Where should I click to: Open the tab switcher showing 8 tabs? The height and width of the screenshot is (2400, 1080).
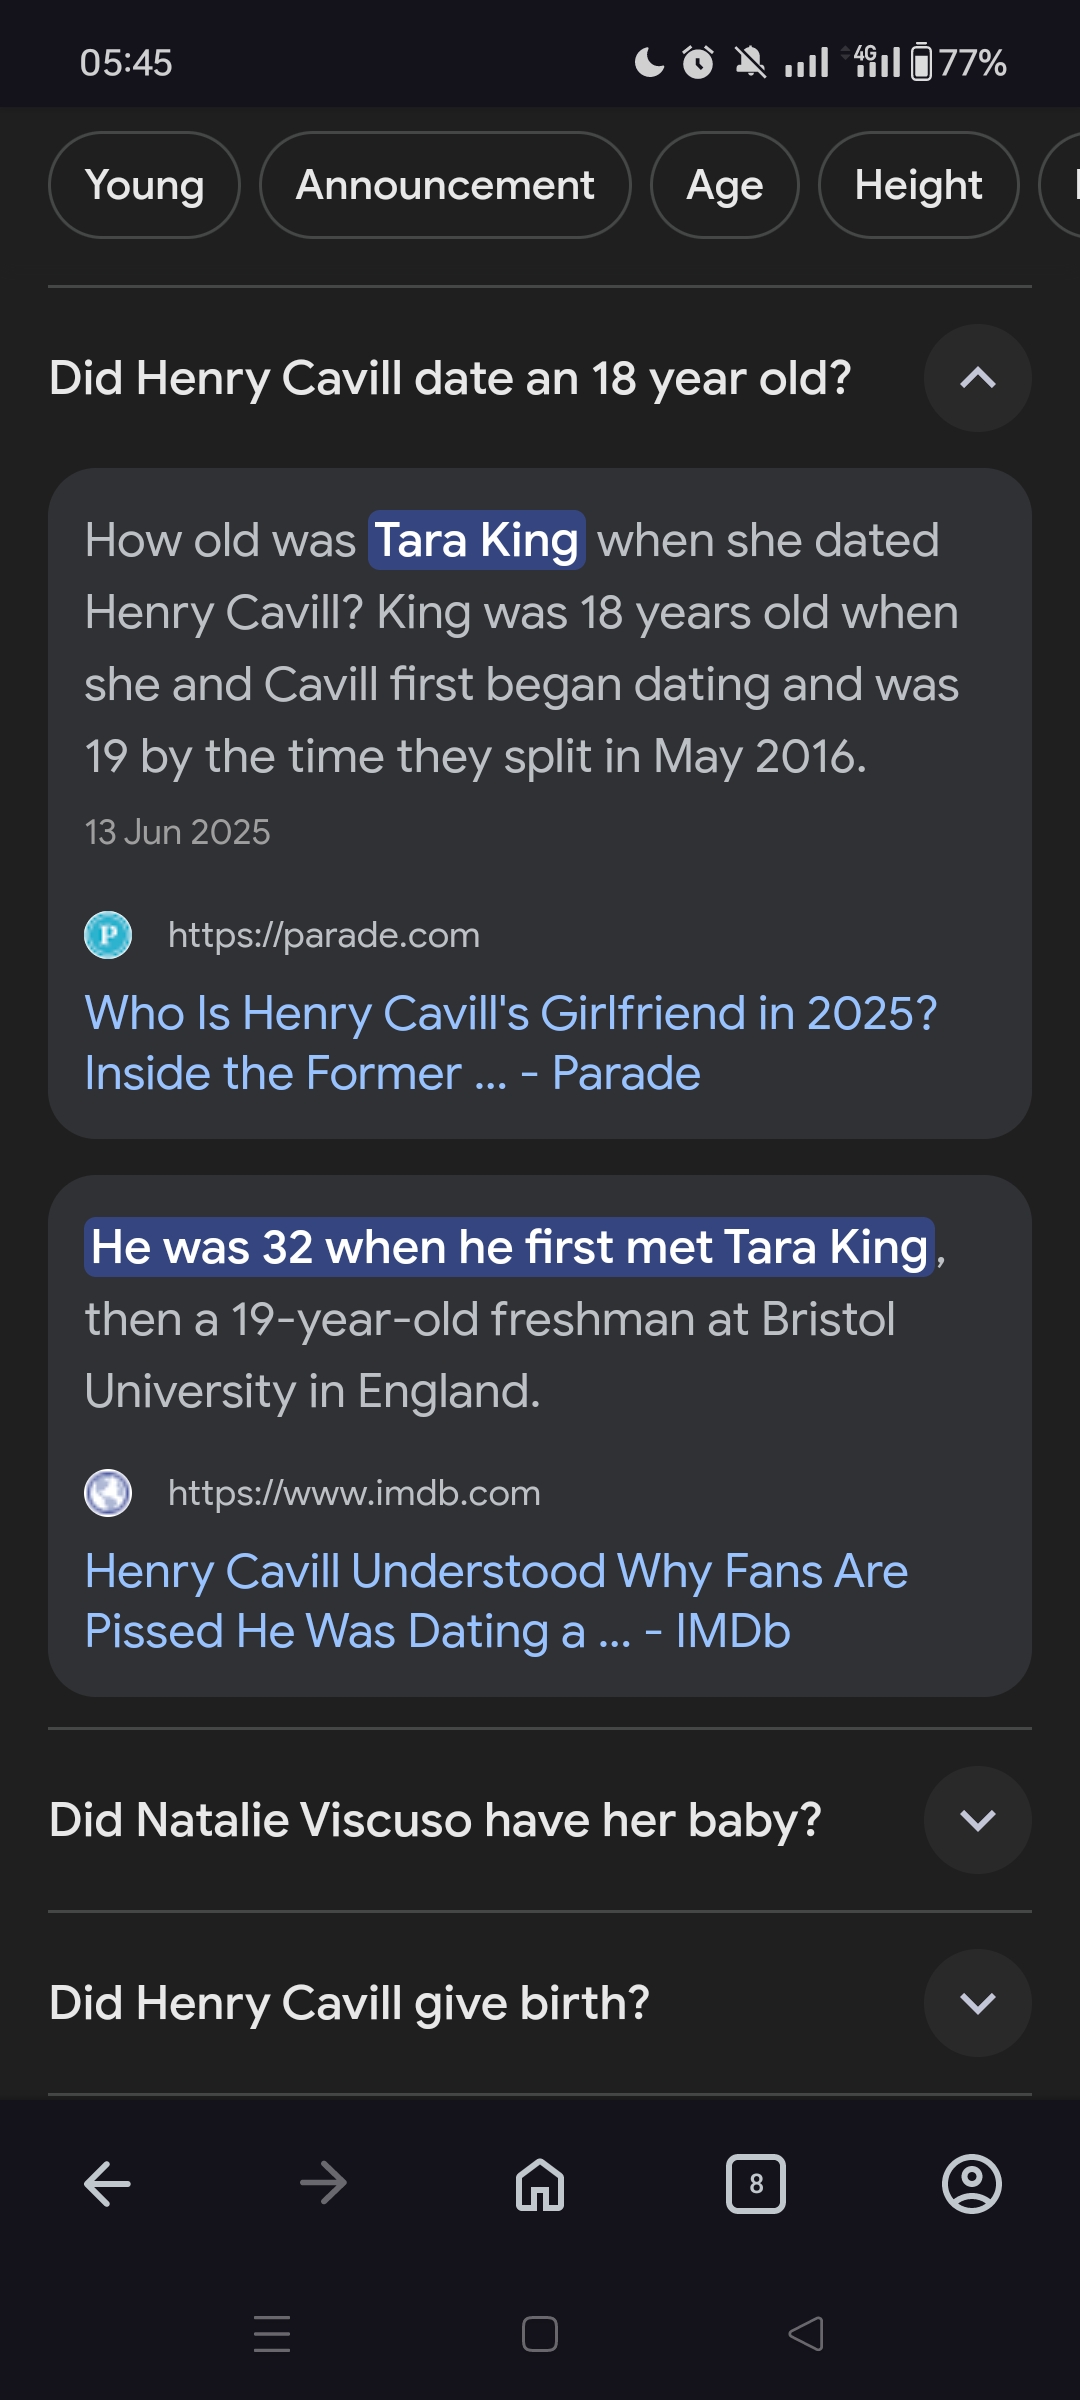point(756,2184)
